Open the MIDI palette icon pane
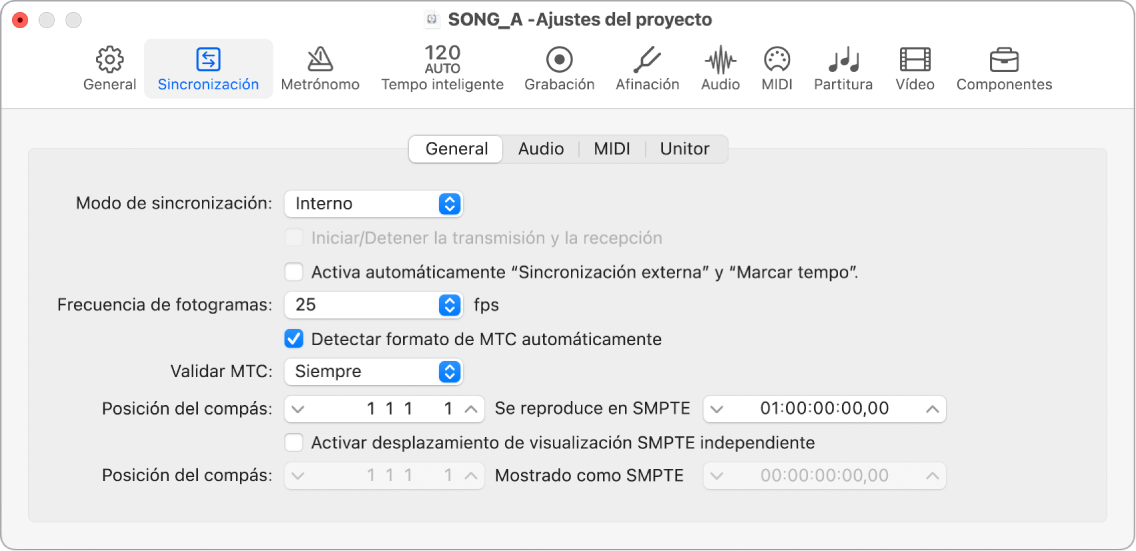 point(776,68)
